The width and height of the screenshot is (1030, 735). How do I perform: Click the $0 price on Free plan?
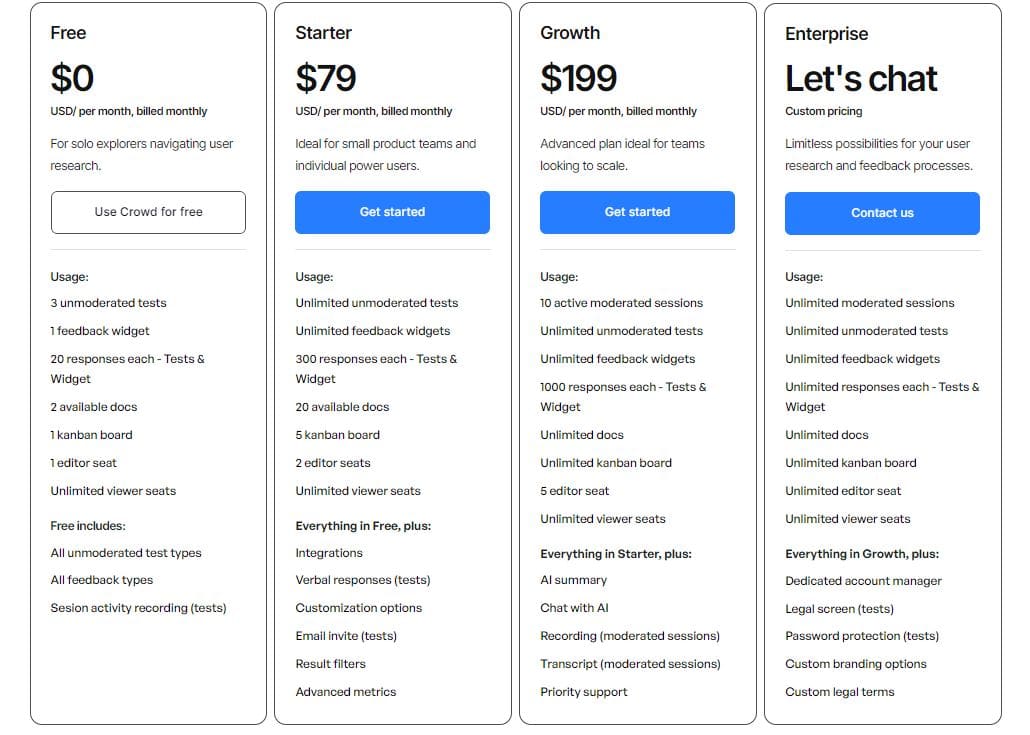[x=72, y=78]
